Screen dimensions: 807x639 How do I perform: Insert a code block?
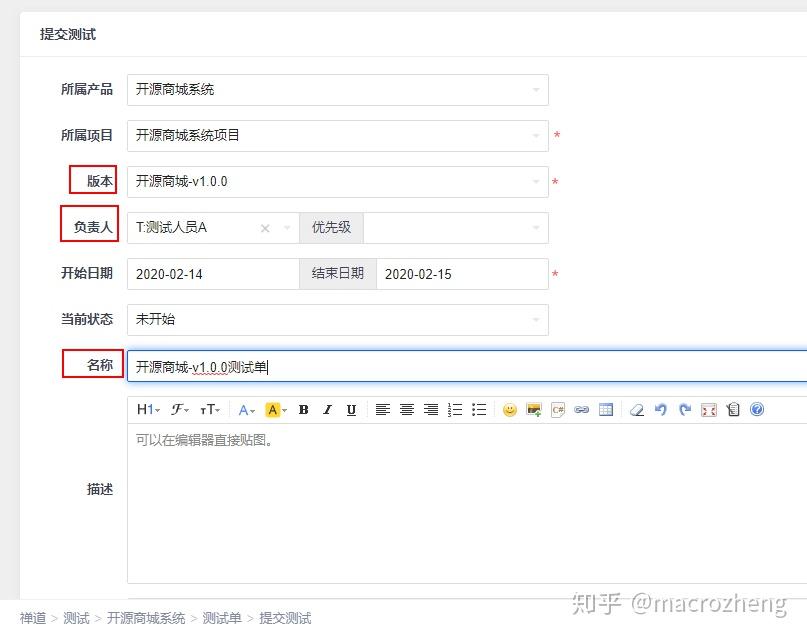(558, 410)
